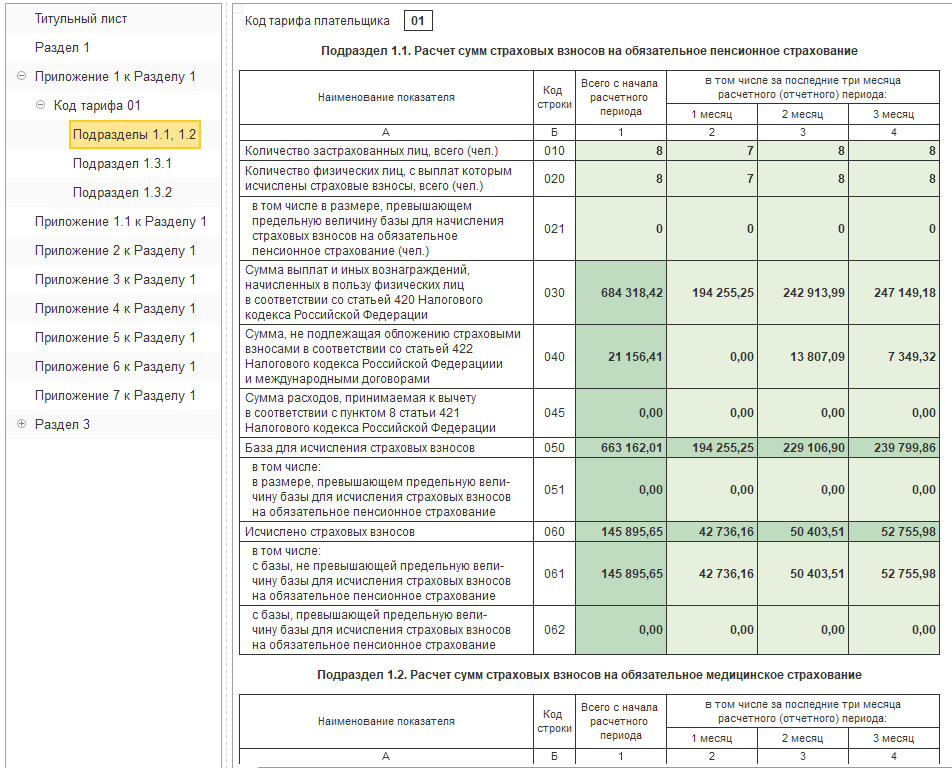Select Приложение 5 к Разделу 1
The image size is (952, 768).
pos(115,338)
